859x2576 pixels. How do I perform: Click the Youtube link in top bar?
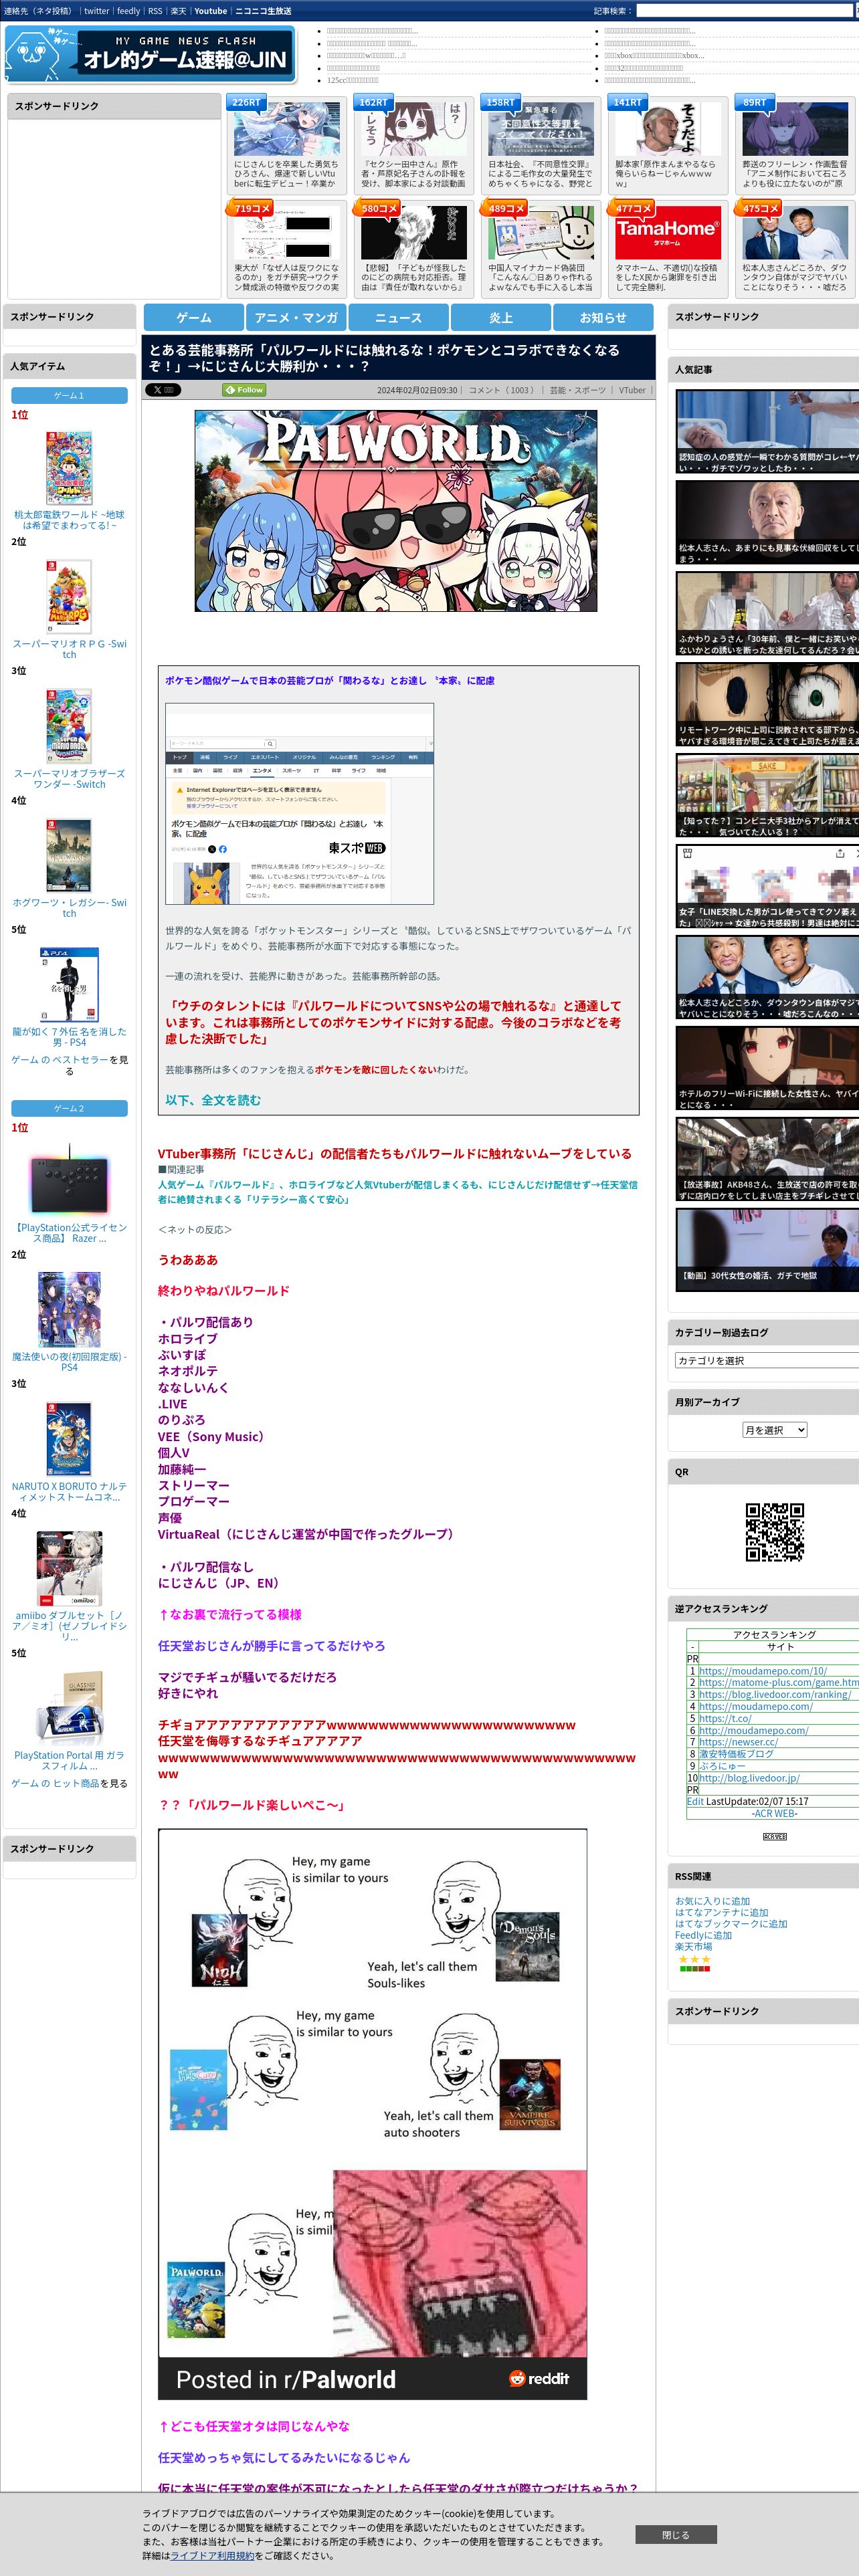click(210, 11)
